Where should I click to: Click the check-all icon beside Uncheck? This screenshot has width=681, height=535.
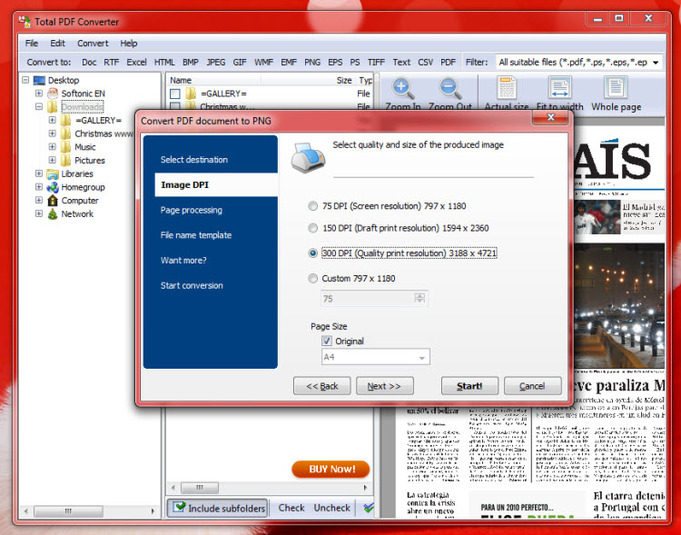click(368, 507)
